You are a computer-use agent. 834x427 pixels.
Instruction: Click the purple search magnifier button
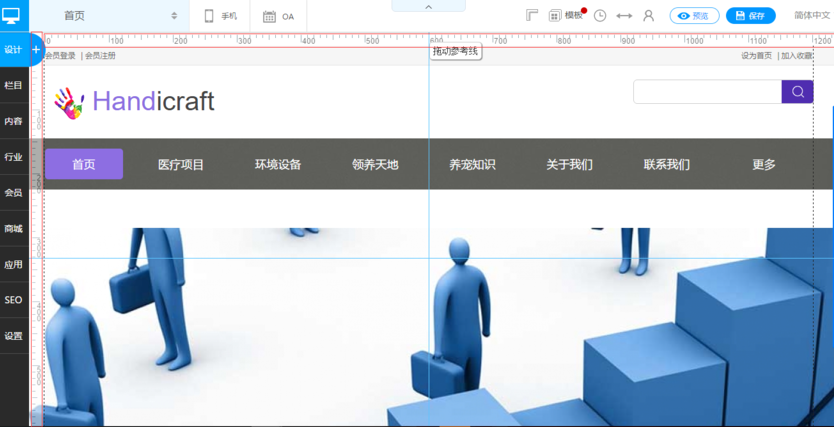pyautogui.click(x=797, y=91)
